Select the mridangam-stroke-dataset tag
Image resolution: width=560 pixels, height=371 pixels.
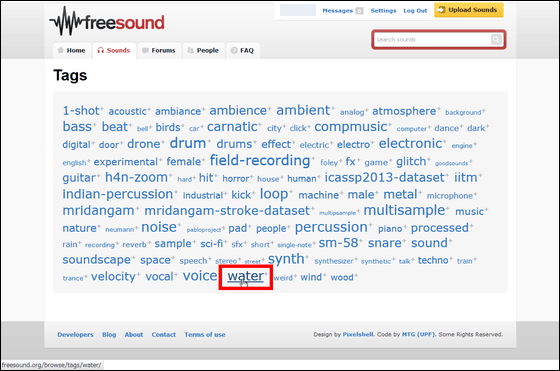pyautogui.click(x=227, y=211)
